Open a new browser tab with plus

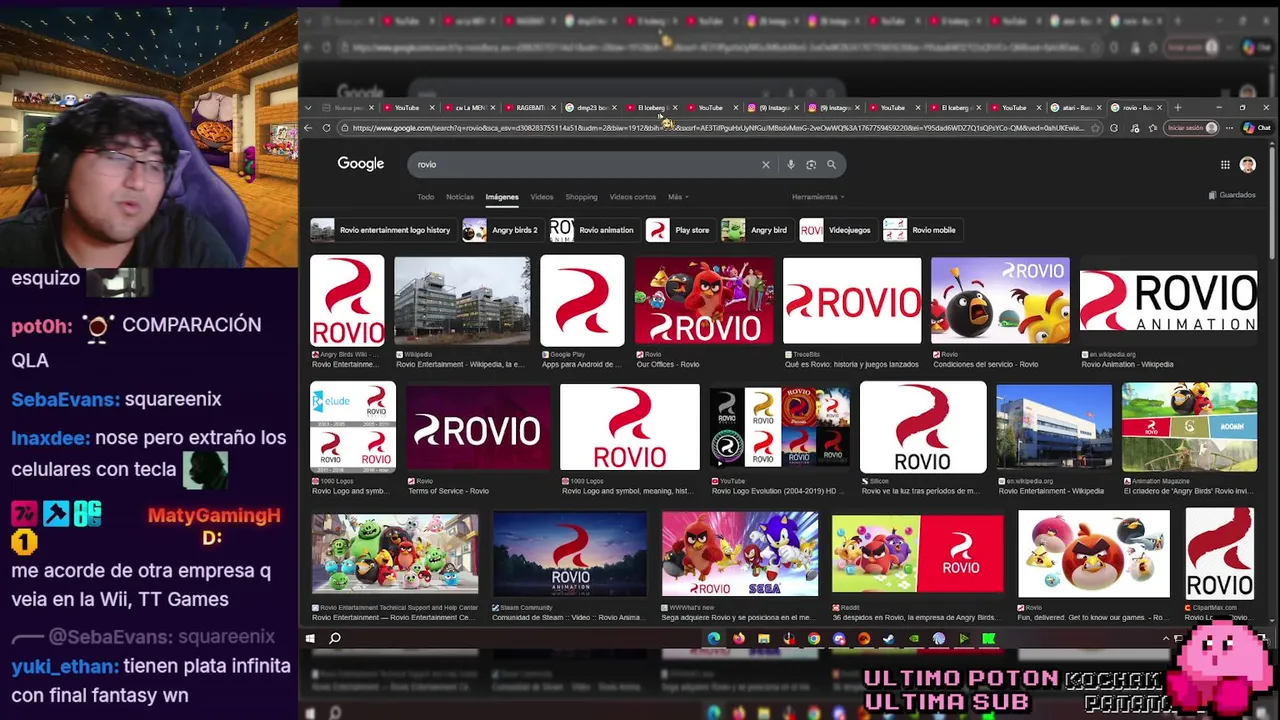tap(1178, 107)
